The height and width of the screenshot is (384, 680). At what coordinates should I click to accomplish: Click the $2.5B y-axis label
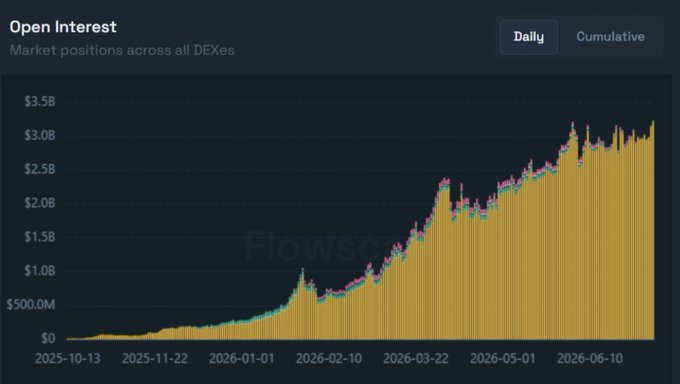point(40,169)
